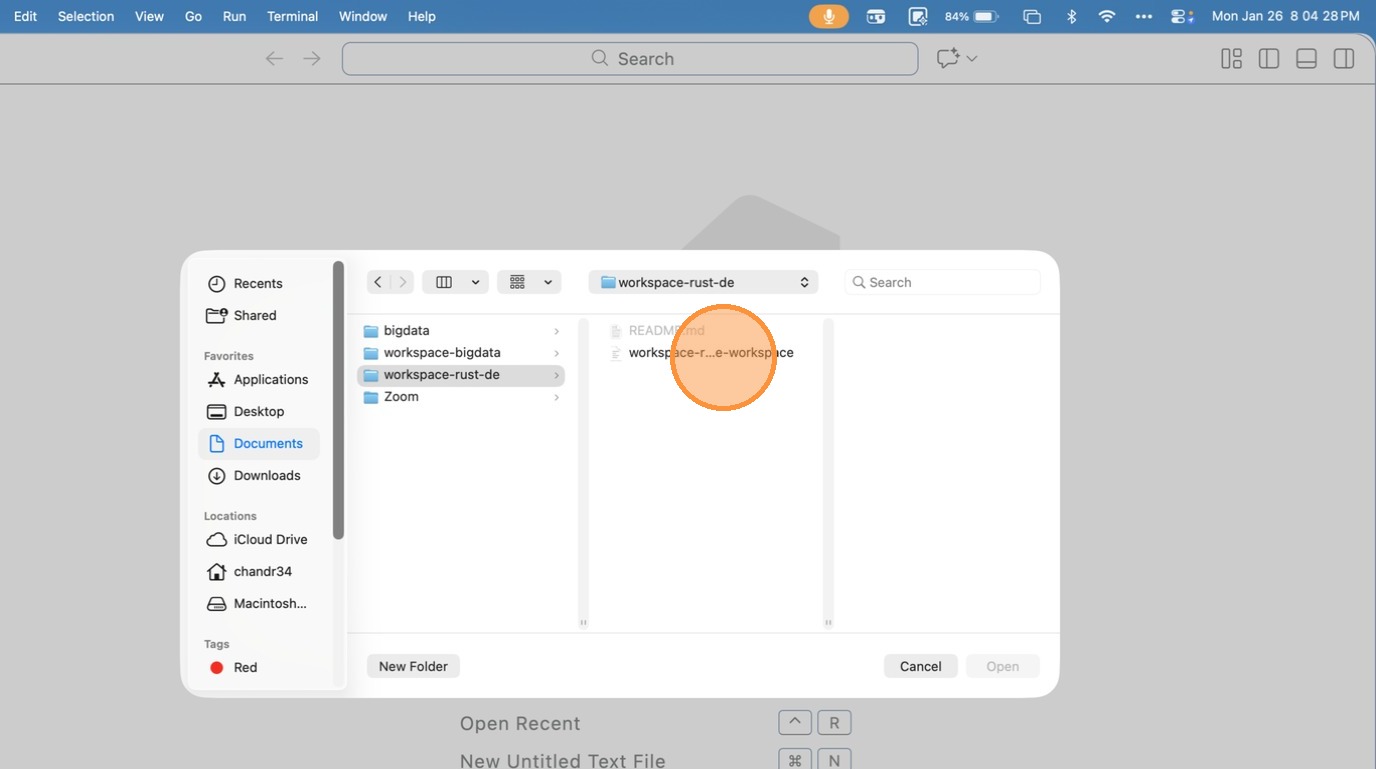
Task: Click the menu bar date and time
Action: [1286, 16]
